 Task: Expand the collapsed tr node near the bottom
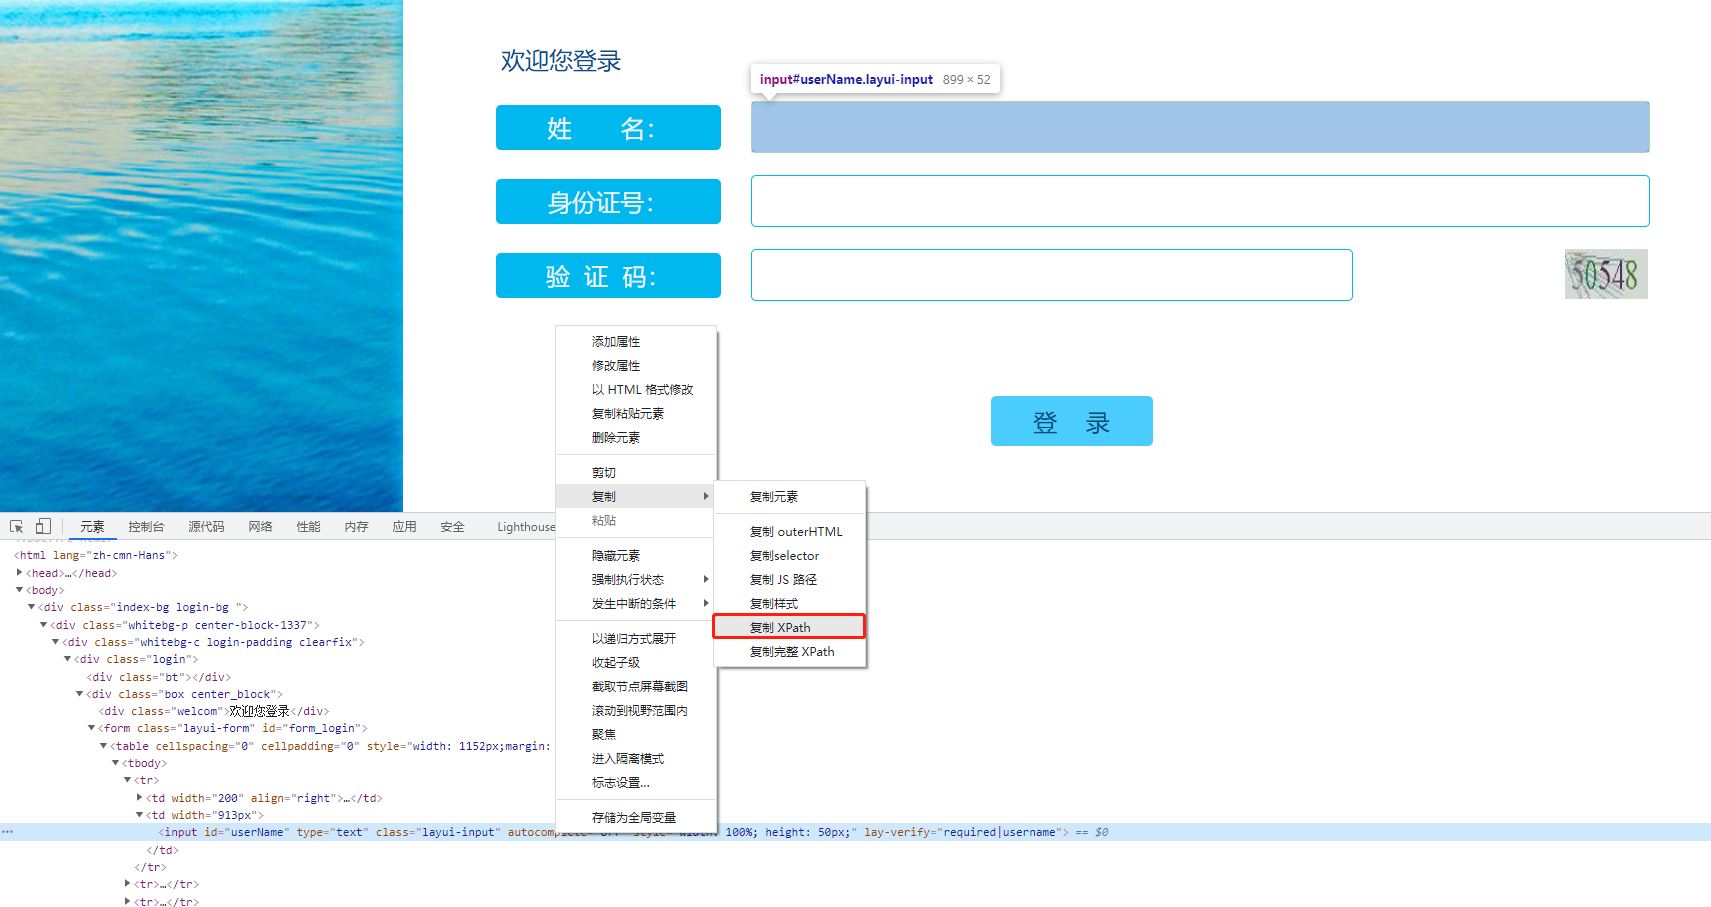click(x=126, y=884)
